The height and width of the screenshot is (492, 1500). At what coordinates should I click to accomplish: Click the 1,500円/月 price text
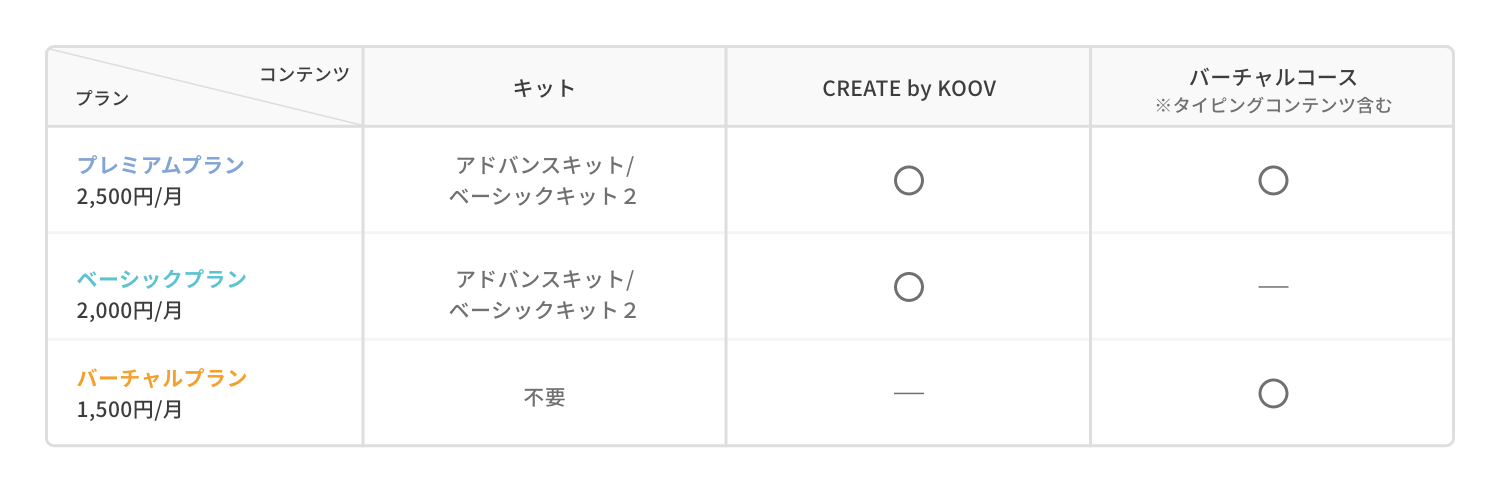(129, 410)
